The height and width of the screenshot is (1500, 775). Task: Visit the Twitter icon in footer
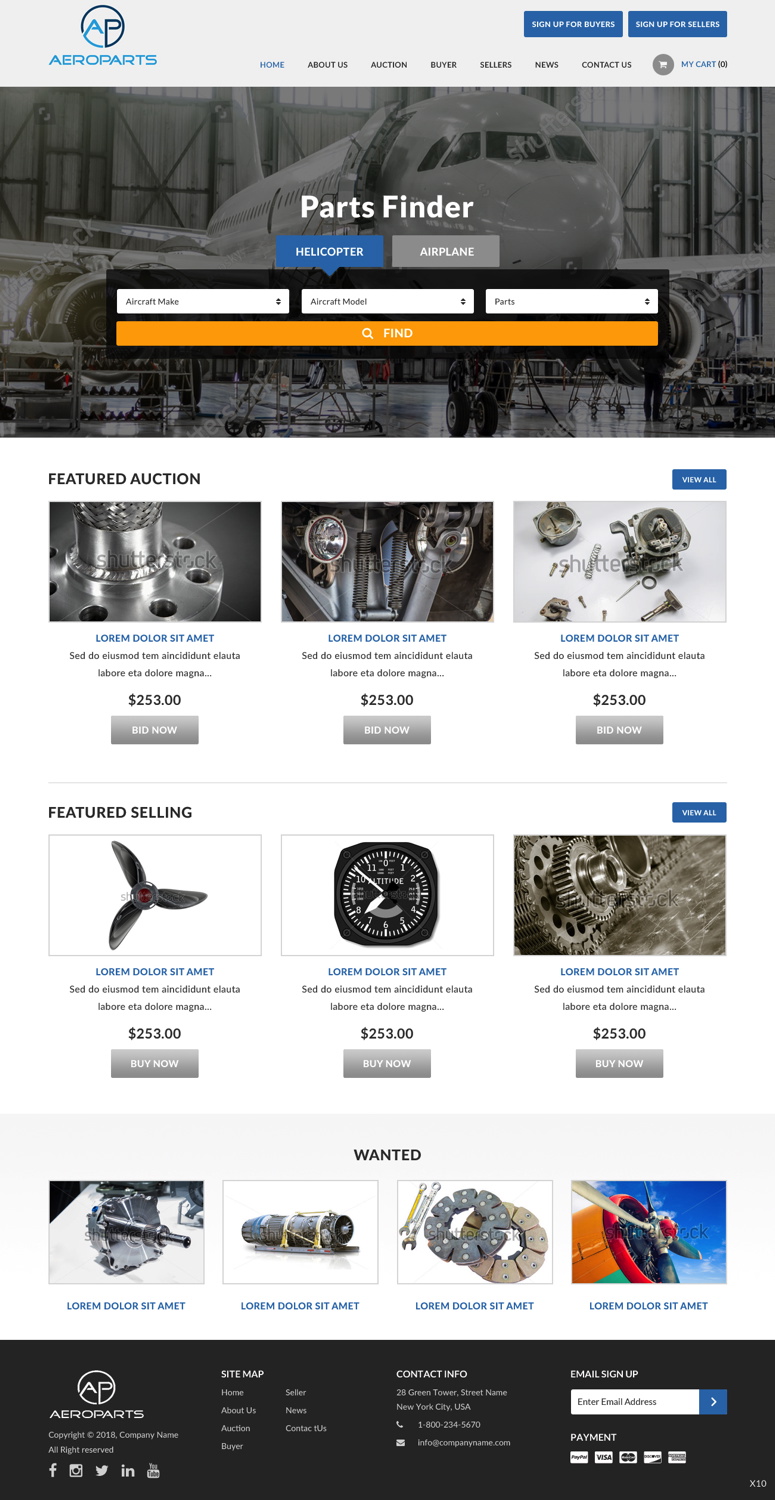point(102,1470)
